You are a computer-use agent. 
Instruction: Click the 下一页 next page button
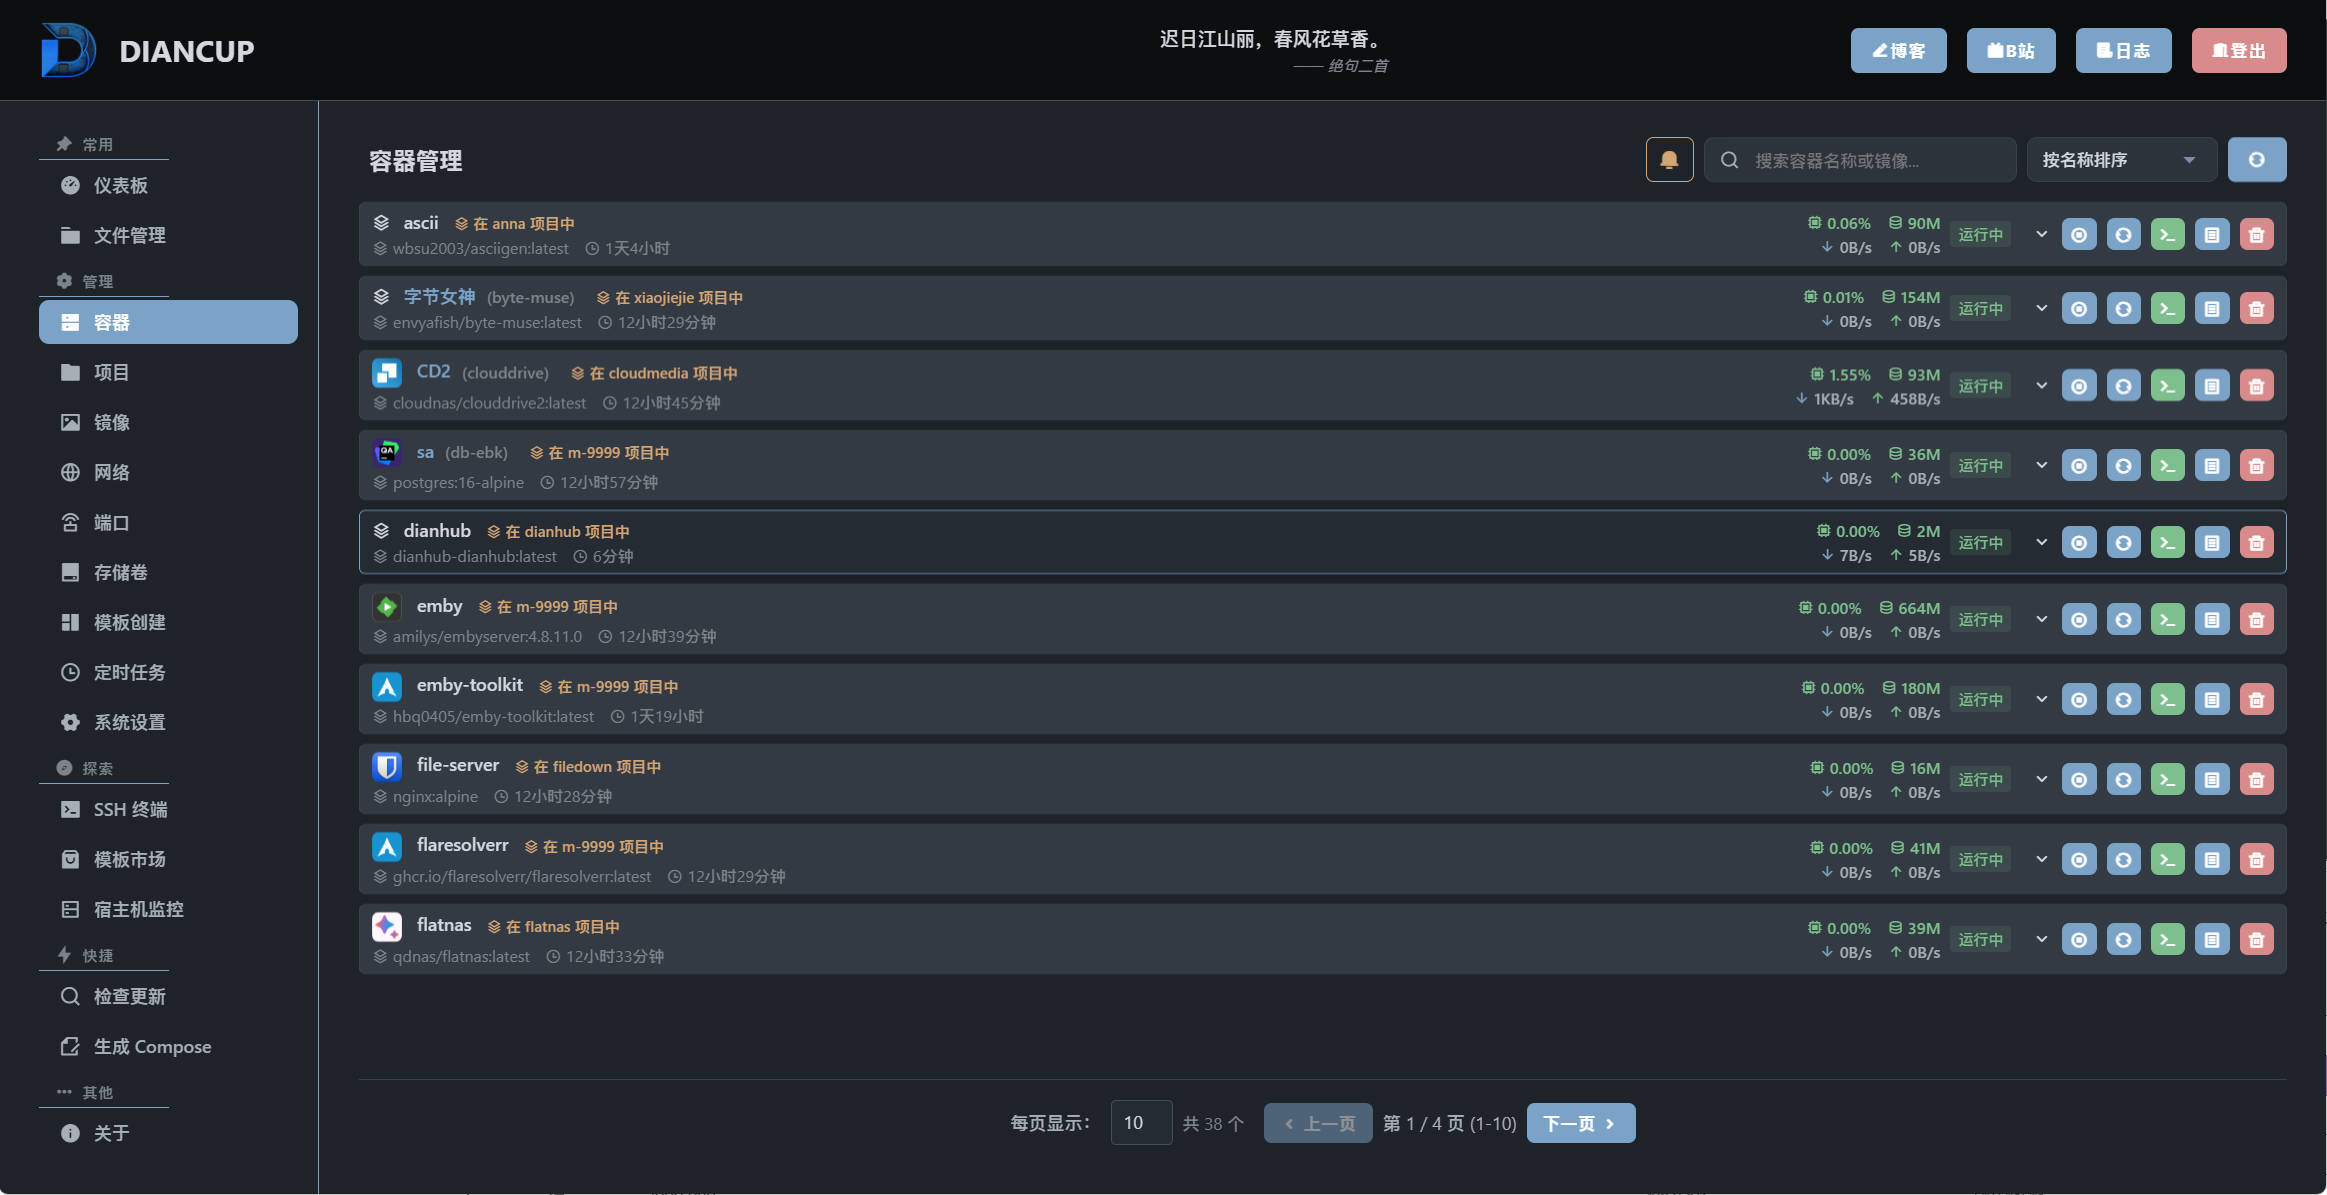point(1580,1123)
